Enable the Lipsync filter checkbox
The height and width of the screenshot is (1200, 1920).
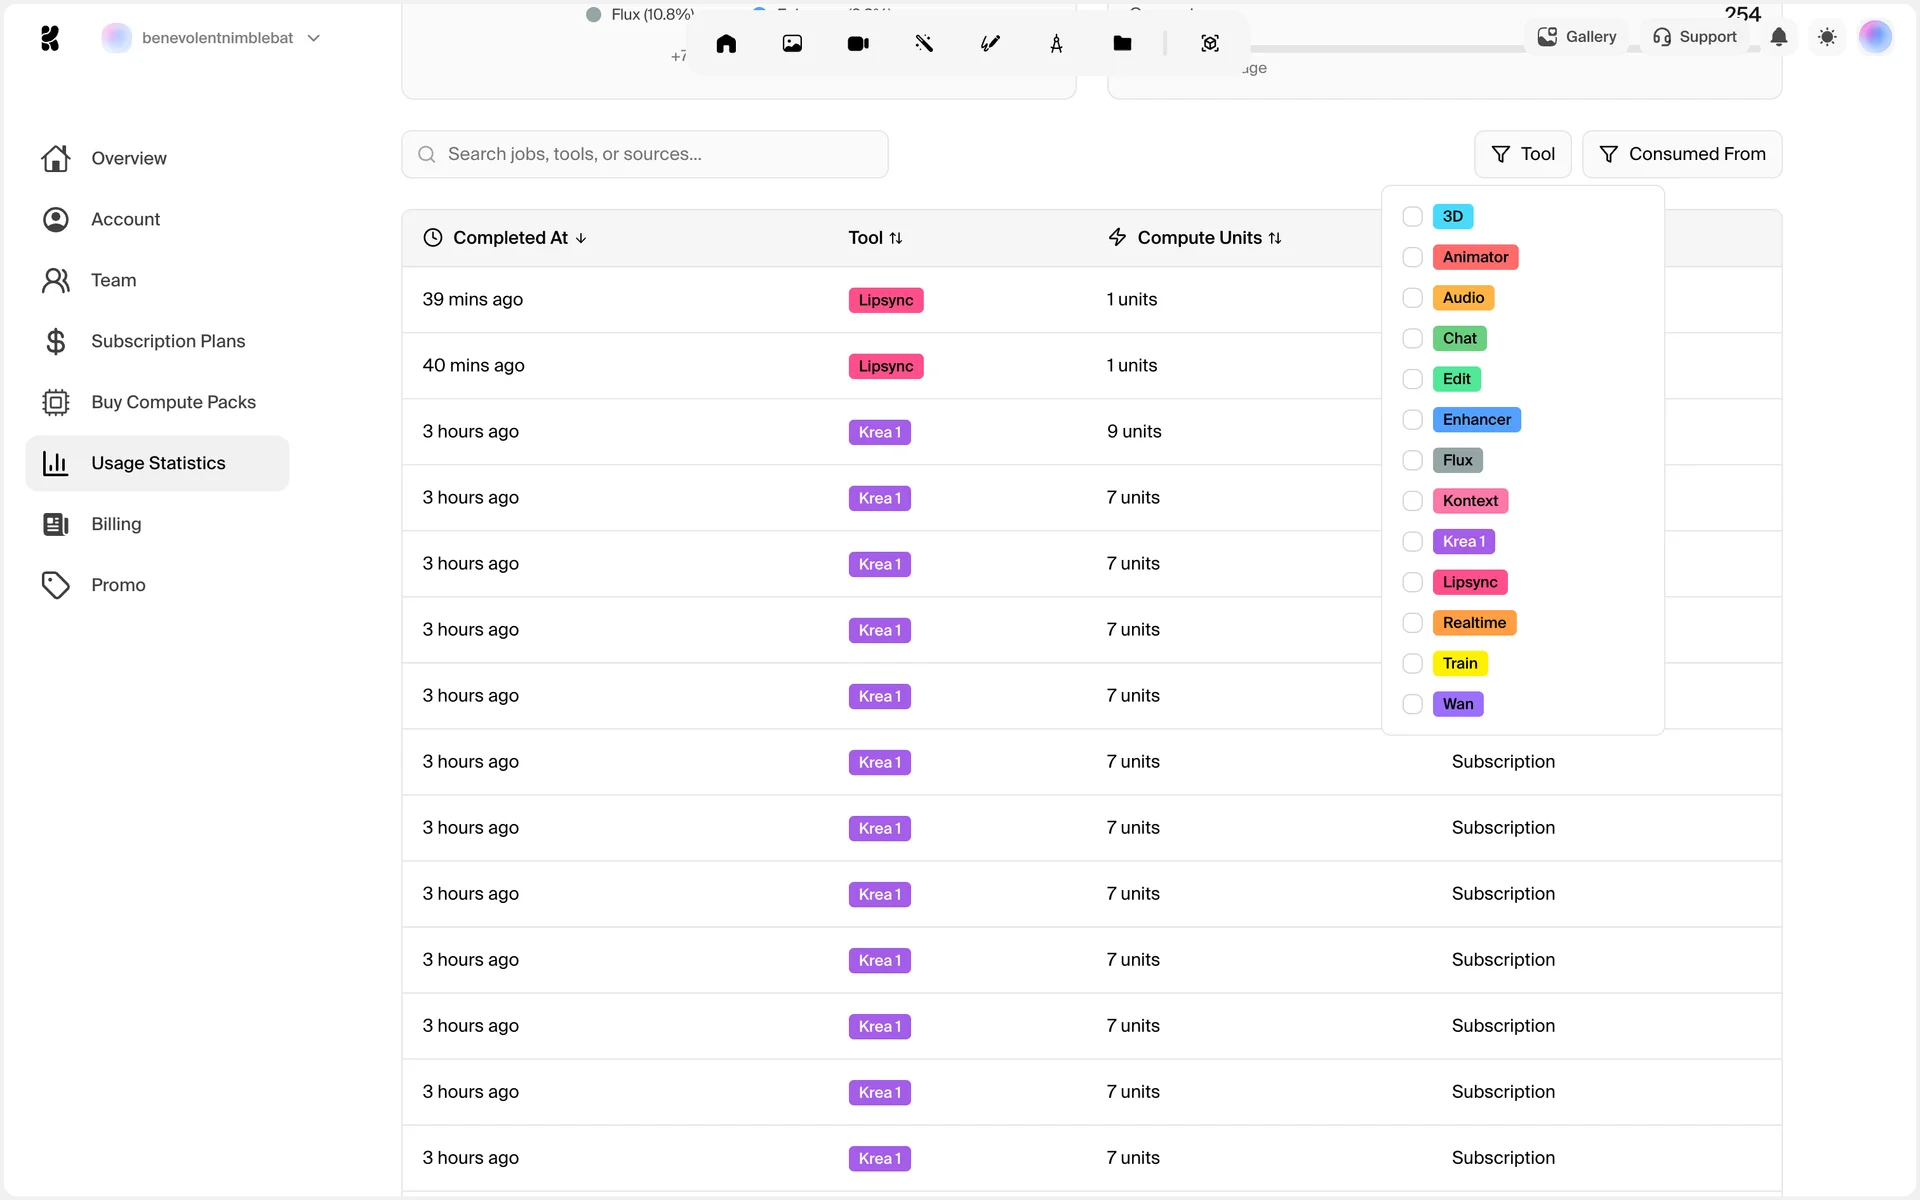(1412, 582)
